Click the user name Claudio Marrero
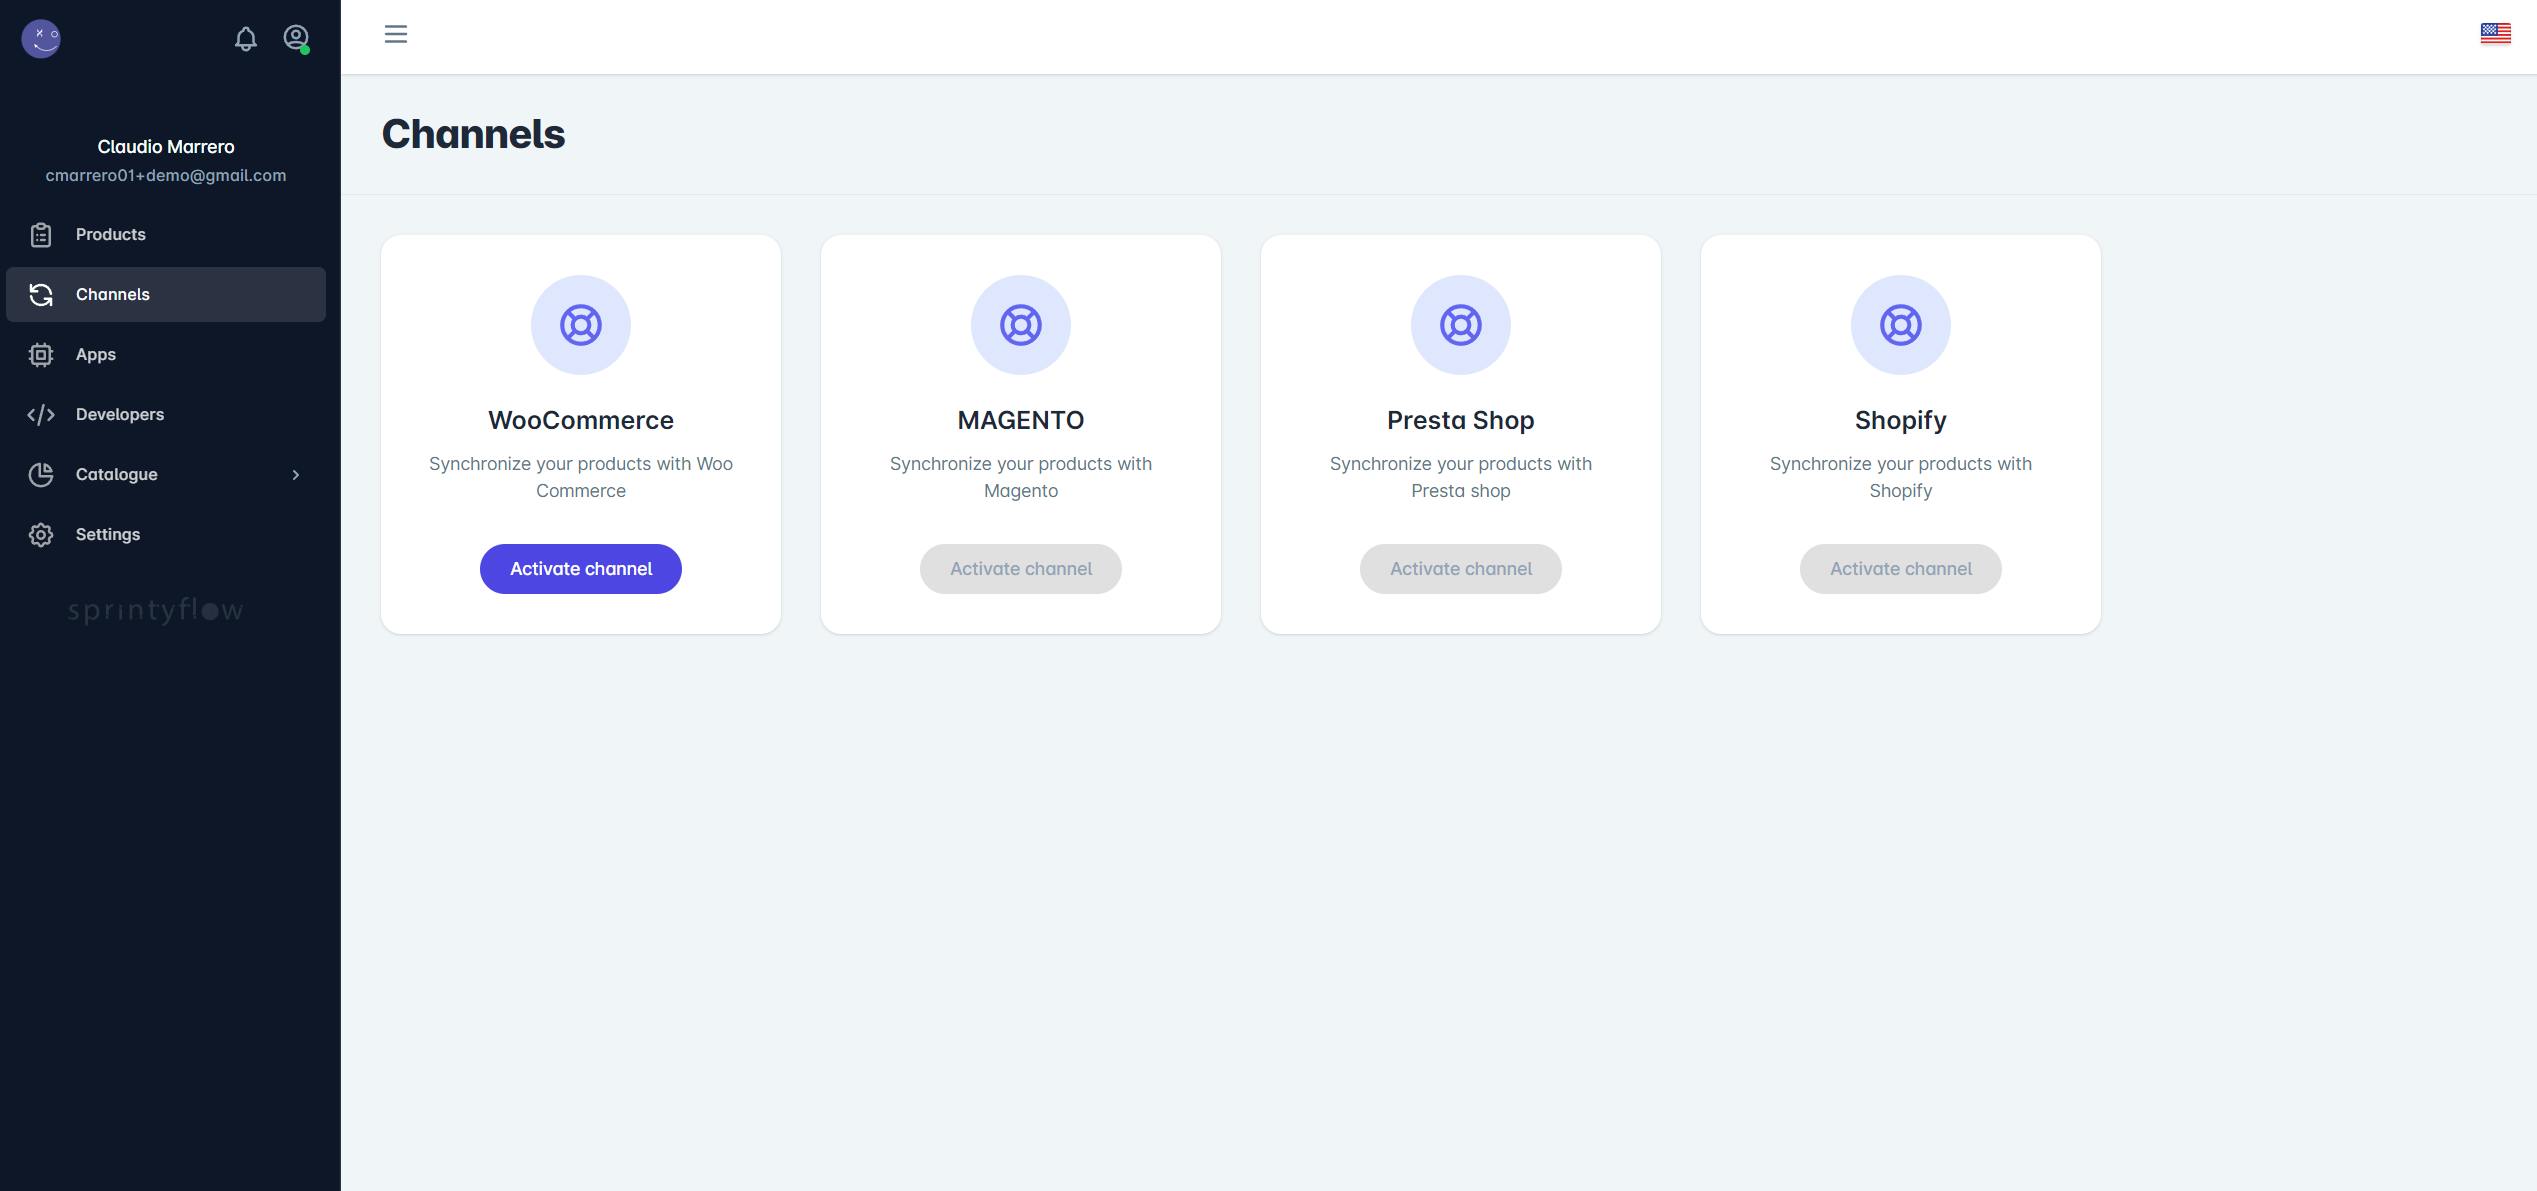This screenshot has width=2537, height=1191. point(166,147)
